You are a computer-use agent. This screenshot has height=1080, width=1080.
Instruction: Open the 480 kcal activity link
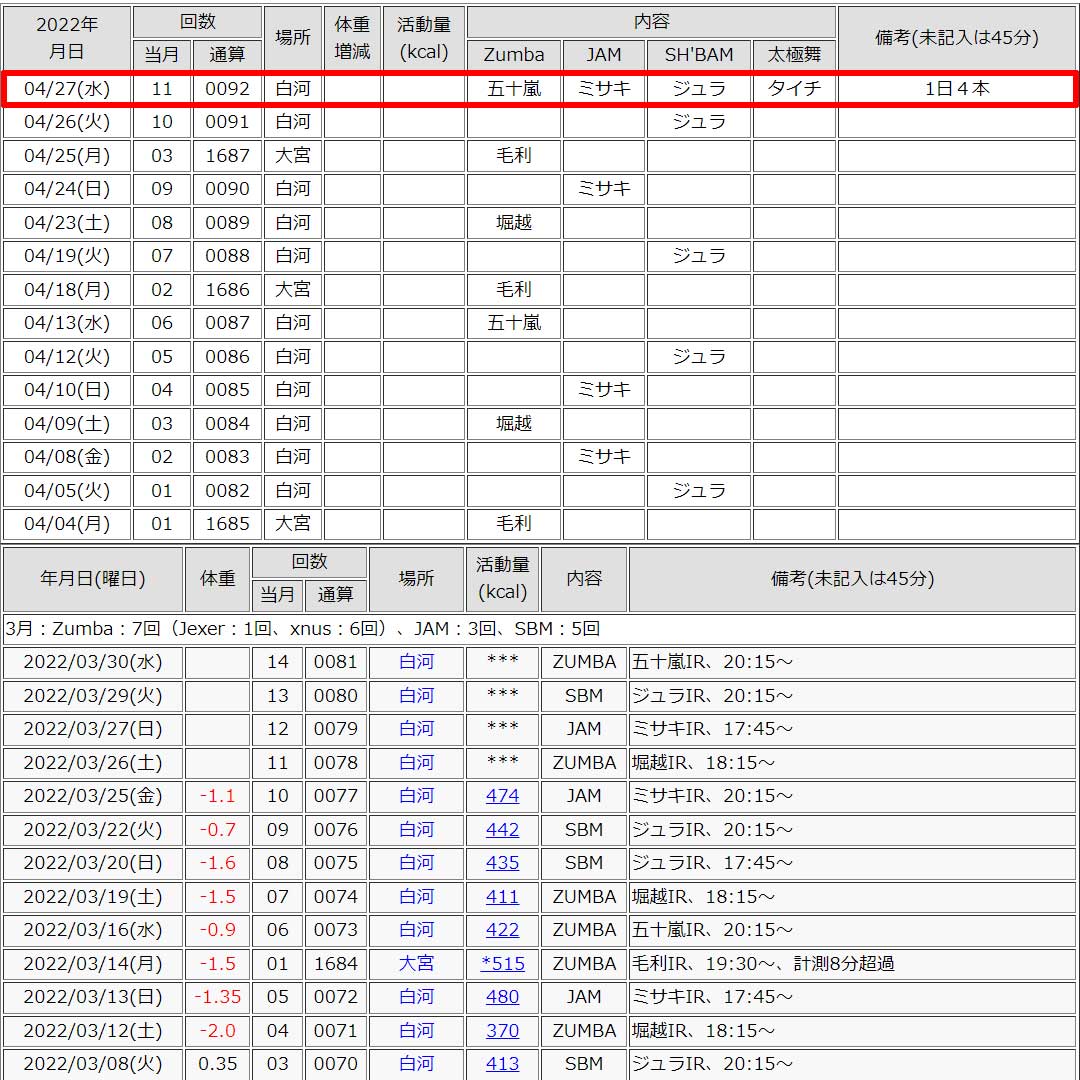pos(502,997)
